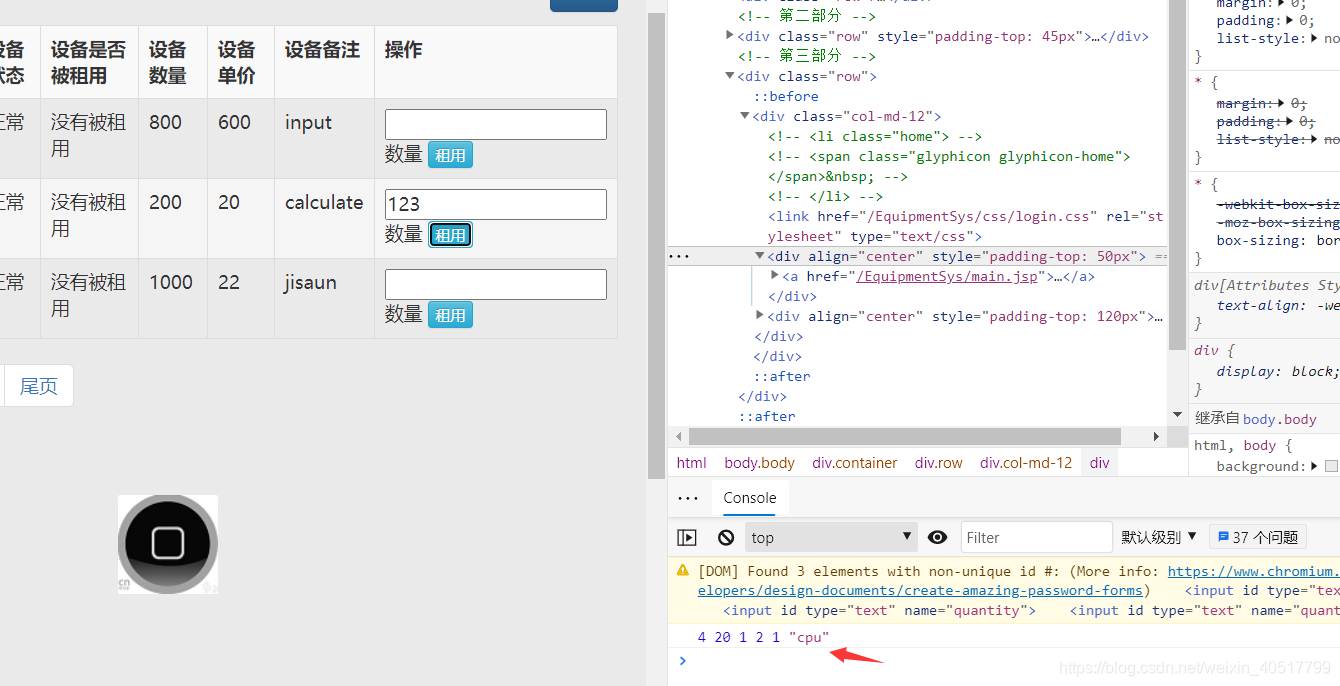1340x686 pixels.
Task: Click the ::after node under col-md-12 closing
Action: click(782, 376)
